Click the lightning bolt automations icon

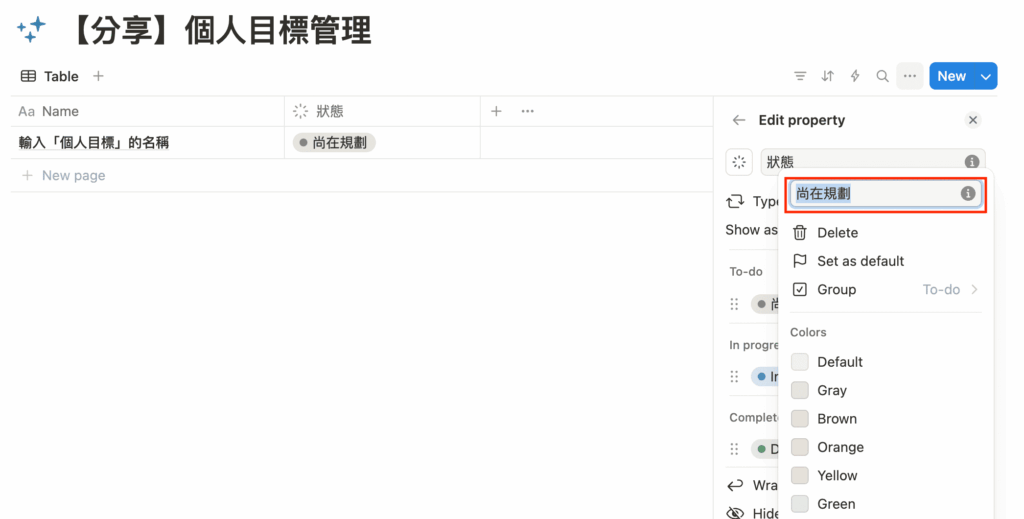pyautogui.click(x=855, y=76)
